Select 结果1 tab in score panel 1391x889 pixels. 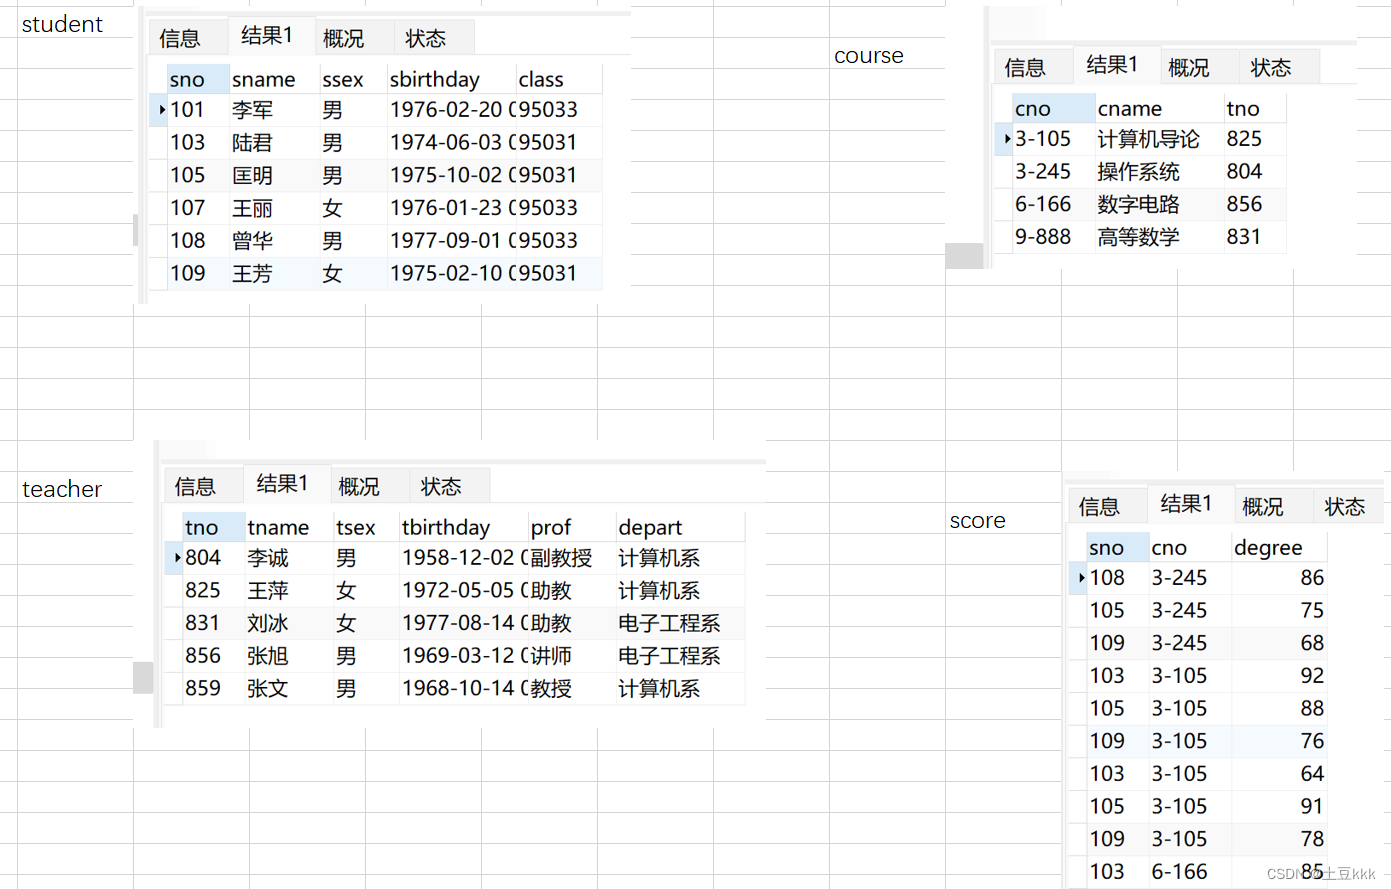(1186, 504)
